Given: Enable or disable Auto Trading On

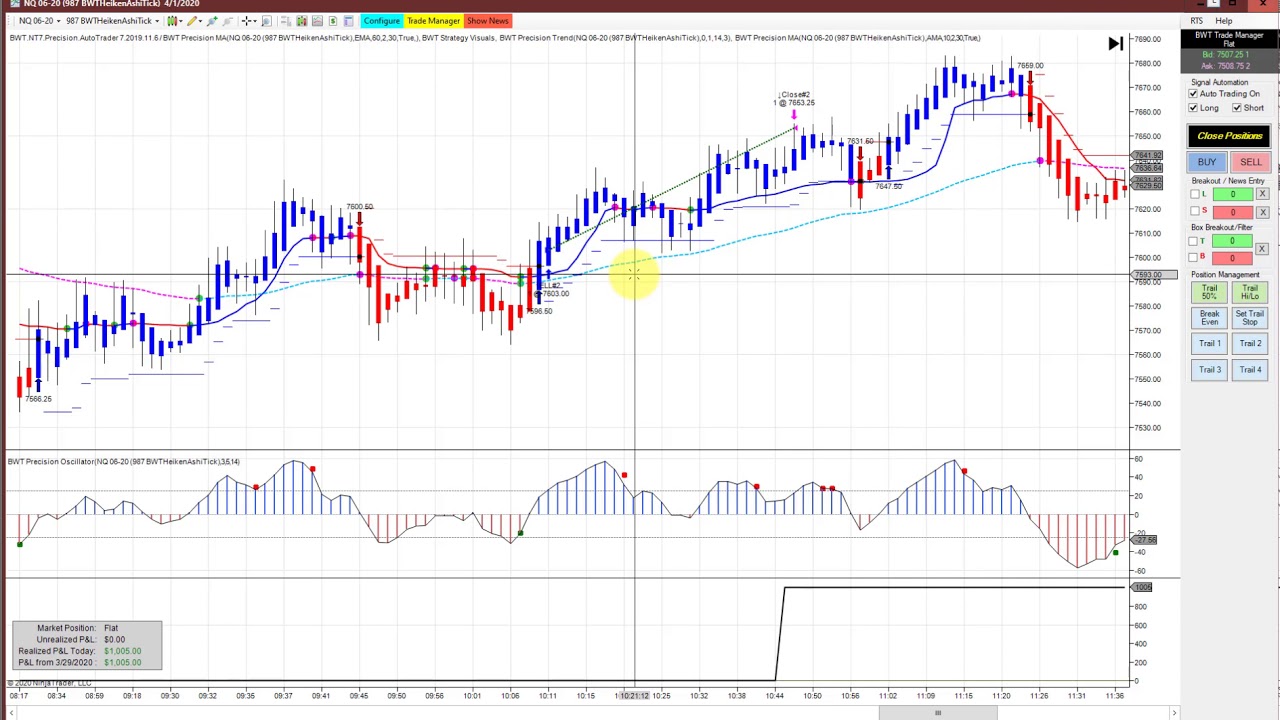Looking at the screenshot, I should tap(1193, 94).
